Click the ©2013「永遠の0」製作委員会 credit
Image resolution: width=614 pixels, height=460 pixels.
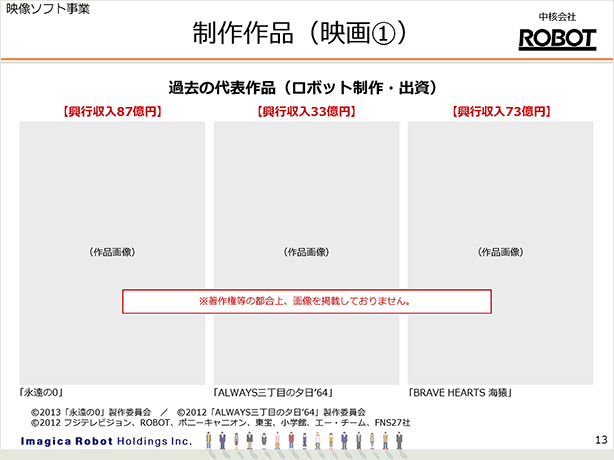pyautogui.click(x=91, y=412)
